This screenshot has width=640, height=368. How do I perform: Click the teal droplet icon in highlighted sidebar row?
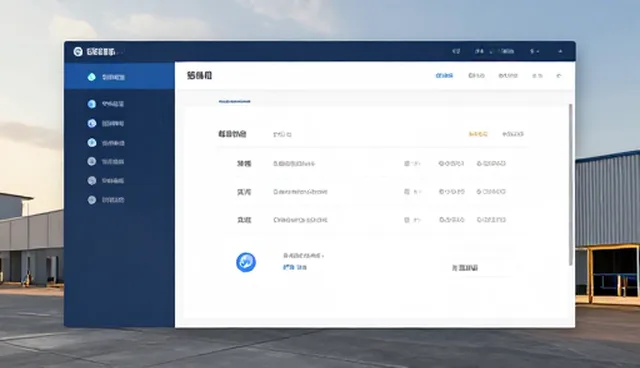pos(91,77)
